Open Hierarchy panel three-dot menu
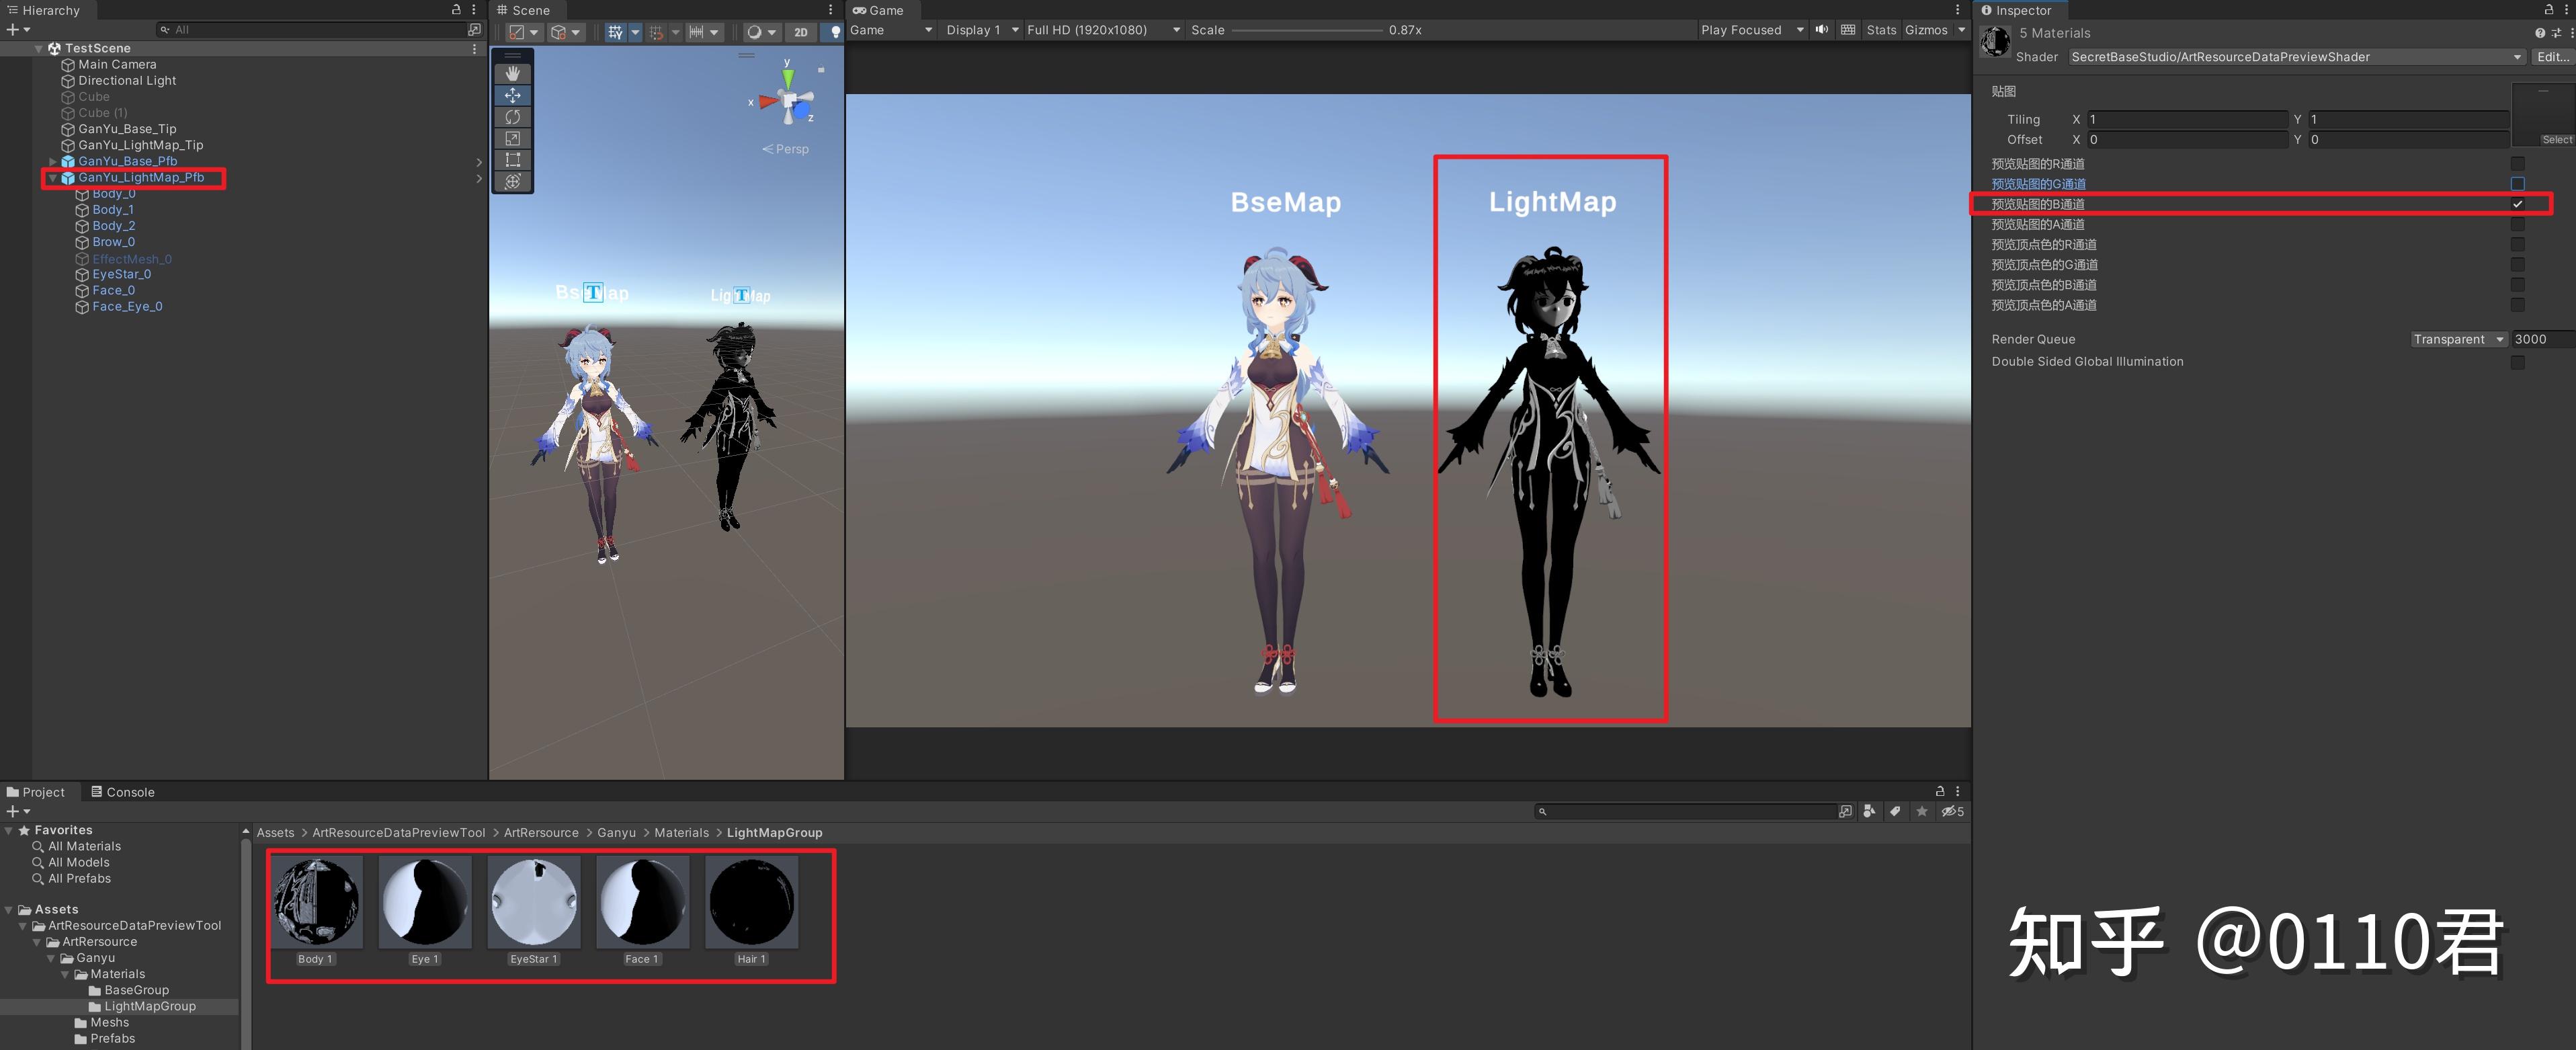Screen dimensions: 2576x1050 tap(474, 10)
